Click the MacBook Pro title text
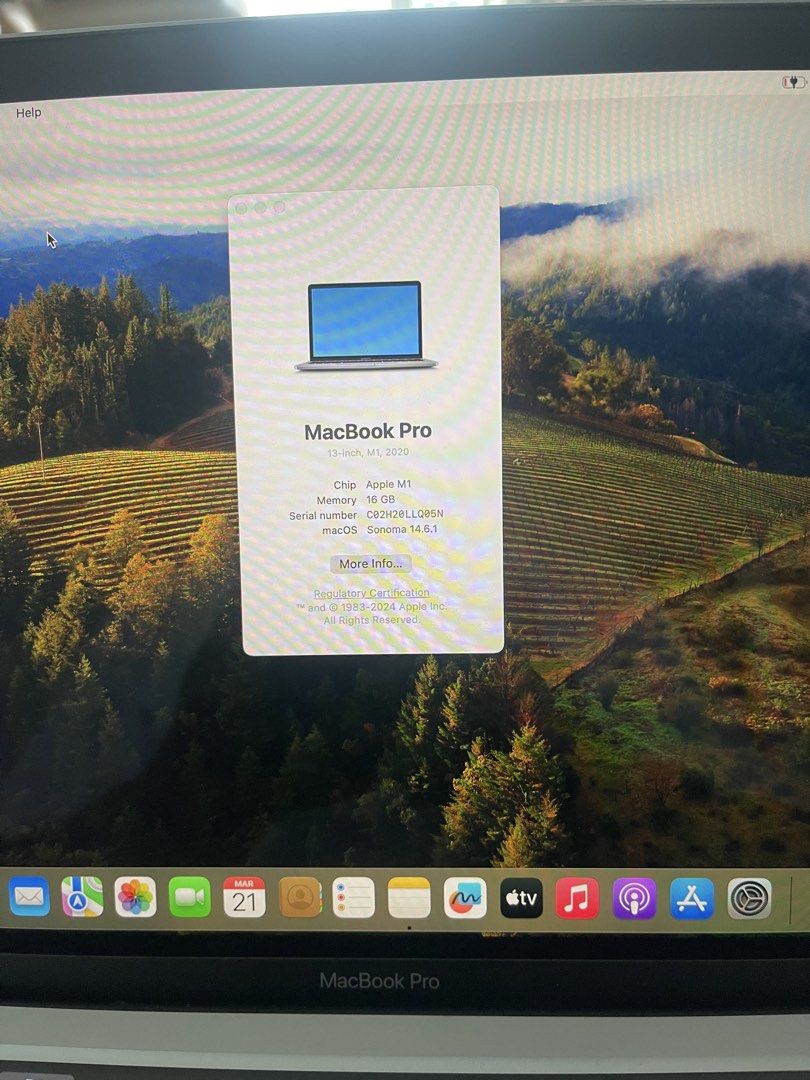Screen dimensions: 810x1080 click(368, 431)
